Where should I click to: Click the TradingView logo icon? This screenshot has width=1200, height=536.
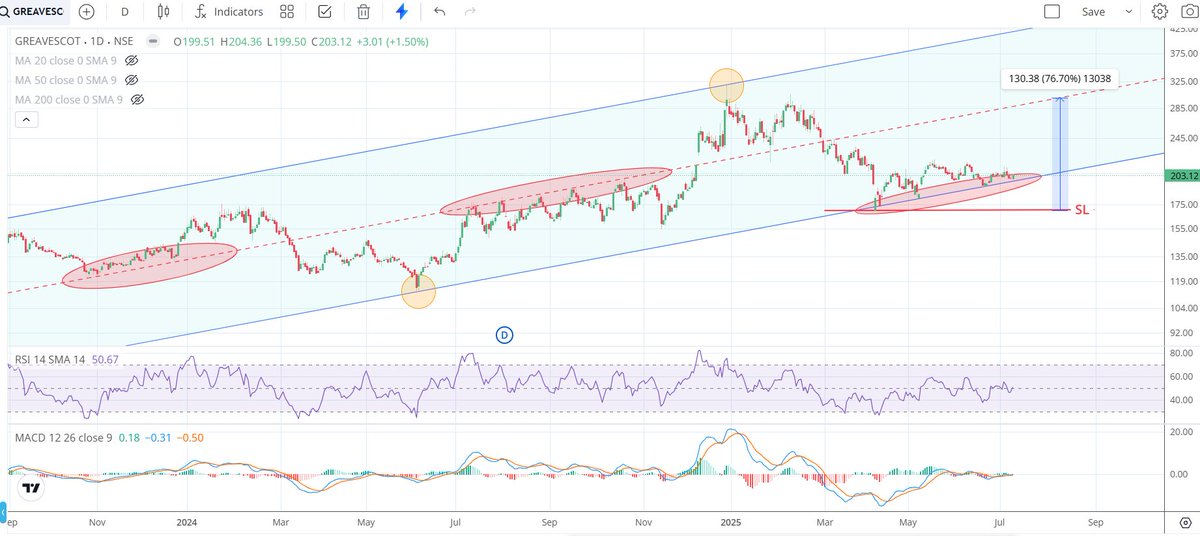click(x=30, y=489)
